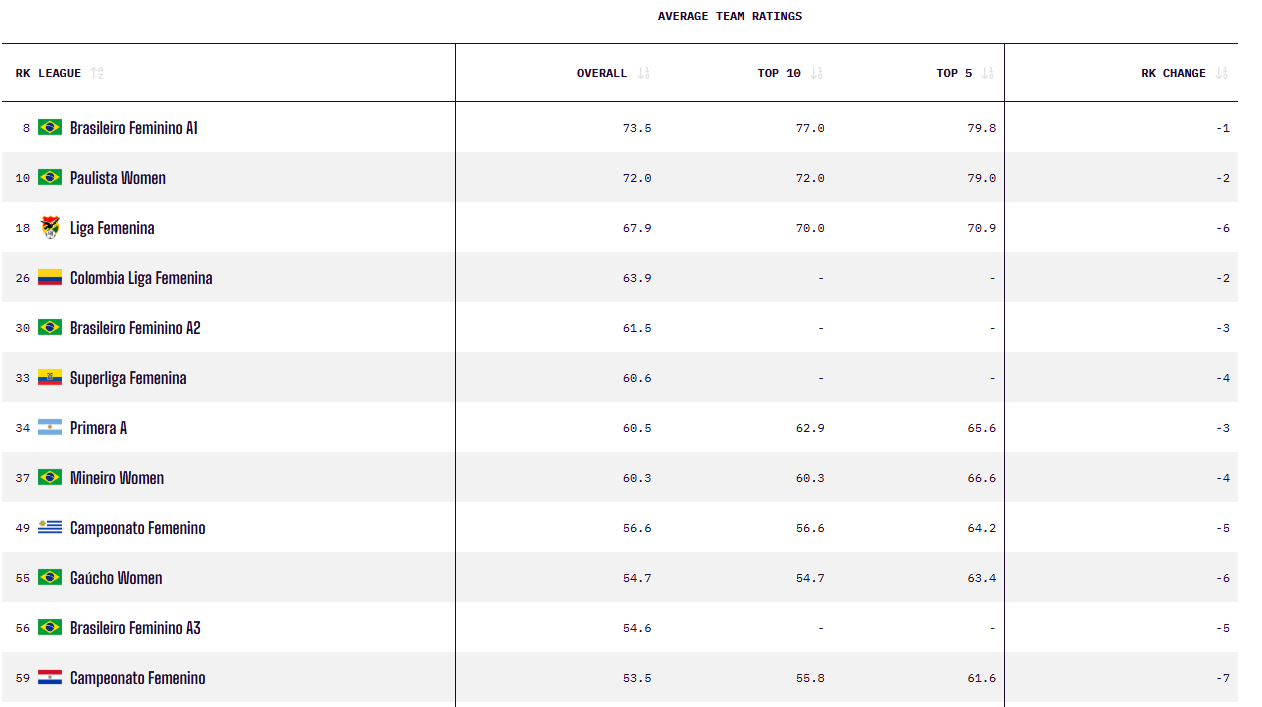
Task: Click Uruguay flag beside rank 49 Campeonato Femenino
Action: coord(50,527)
